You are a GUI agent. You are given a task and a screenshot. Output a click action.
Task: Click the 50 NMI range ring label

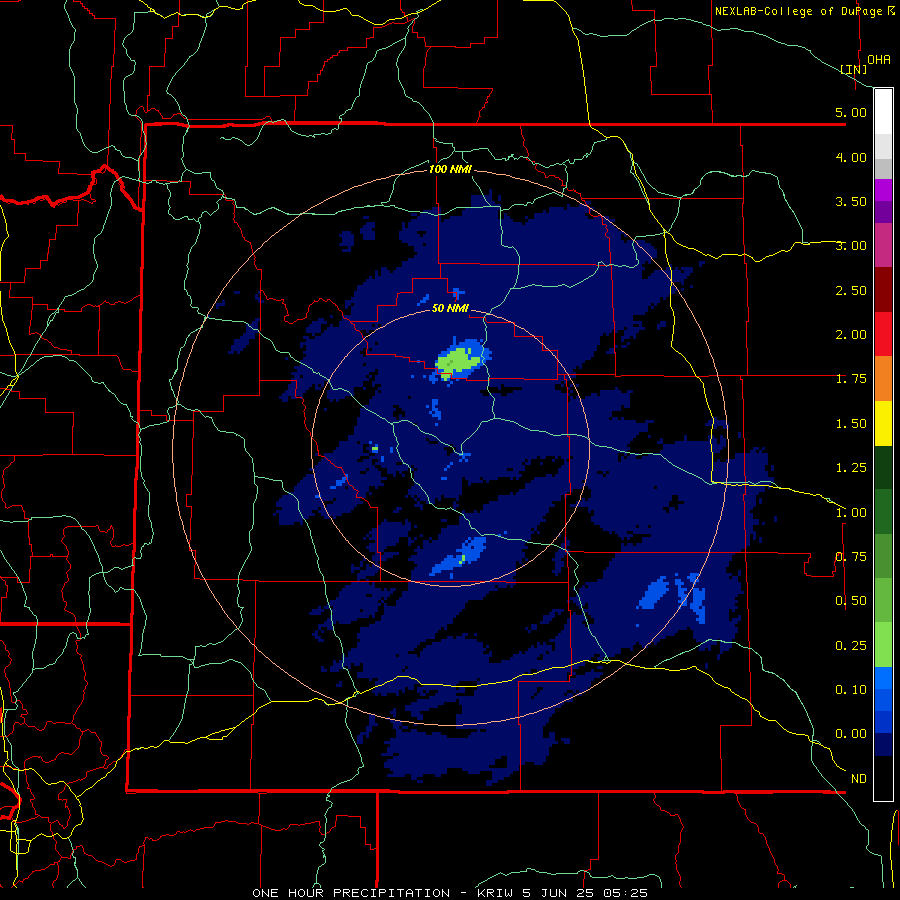click(450, 308)
